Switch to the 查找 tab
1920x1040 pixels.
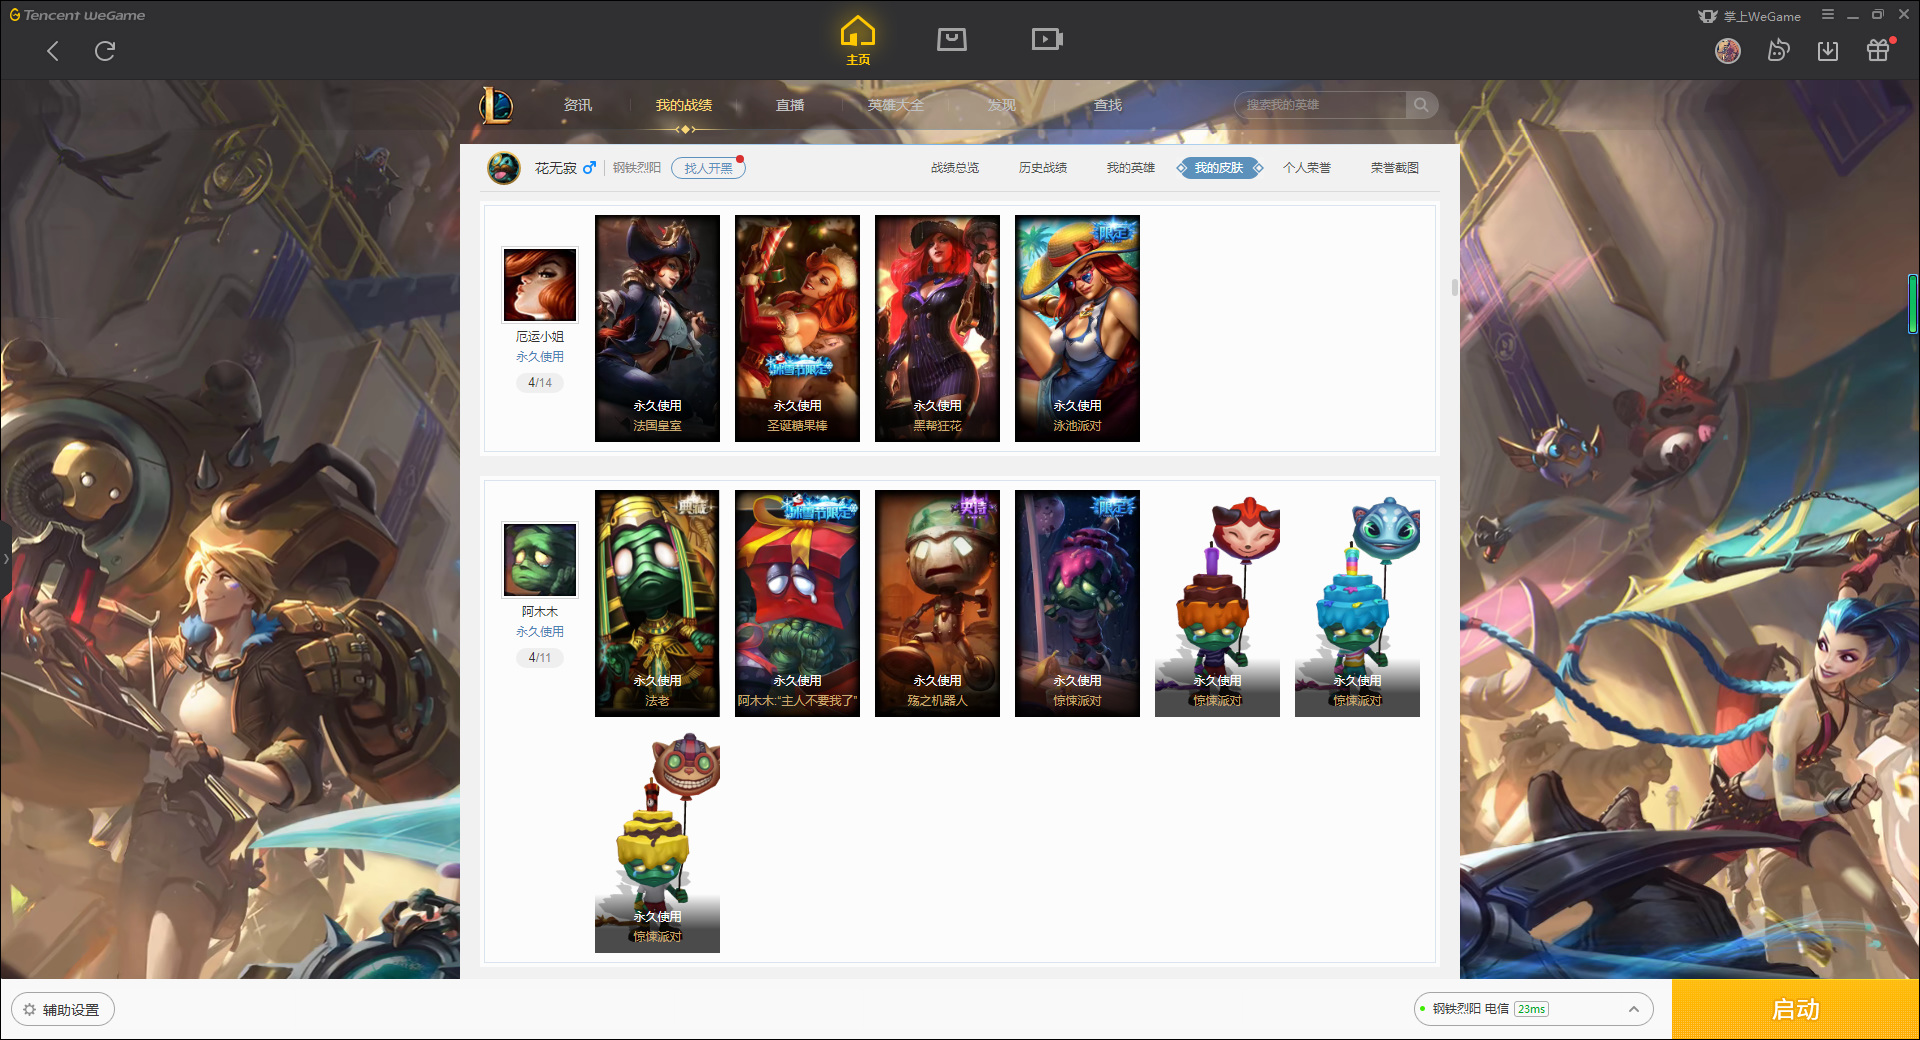point(1108,105)
